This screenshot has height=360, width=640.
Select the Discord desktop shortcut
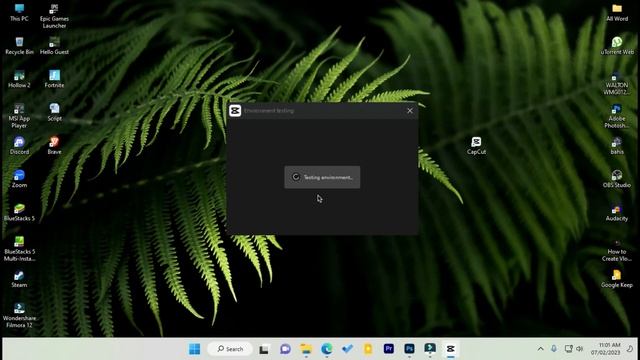(19, 146)
